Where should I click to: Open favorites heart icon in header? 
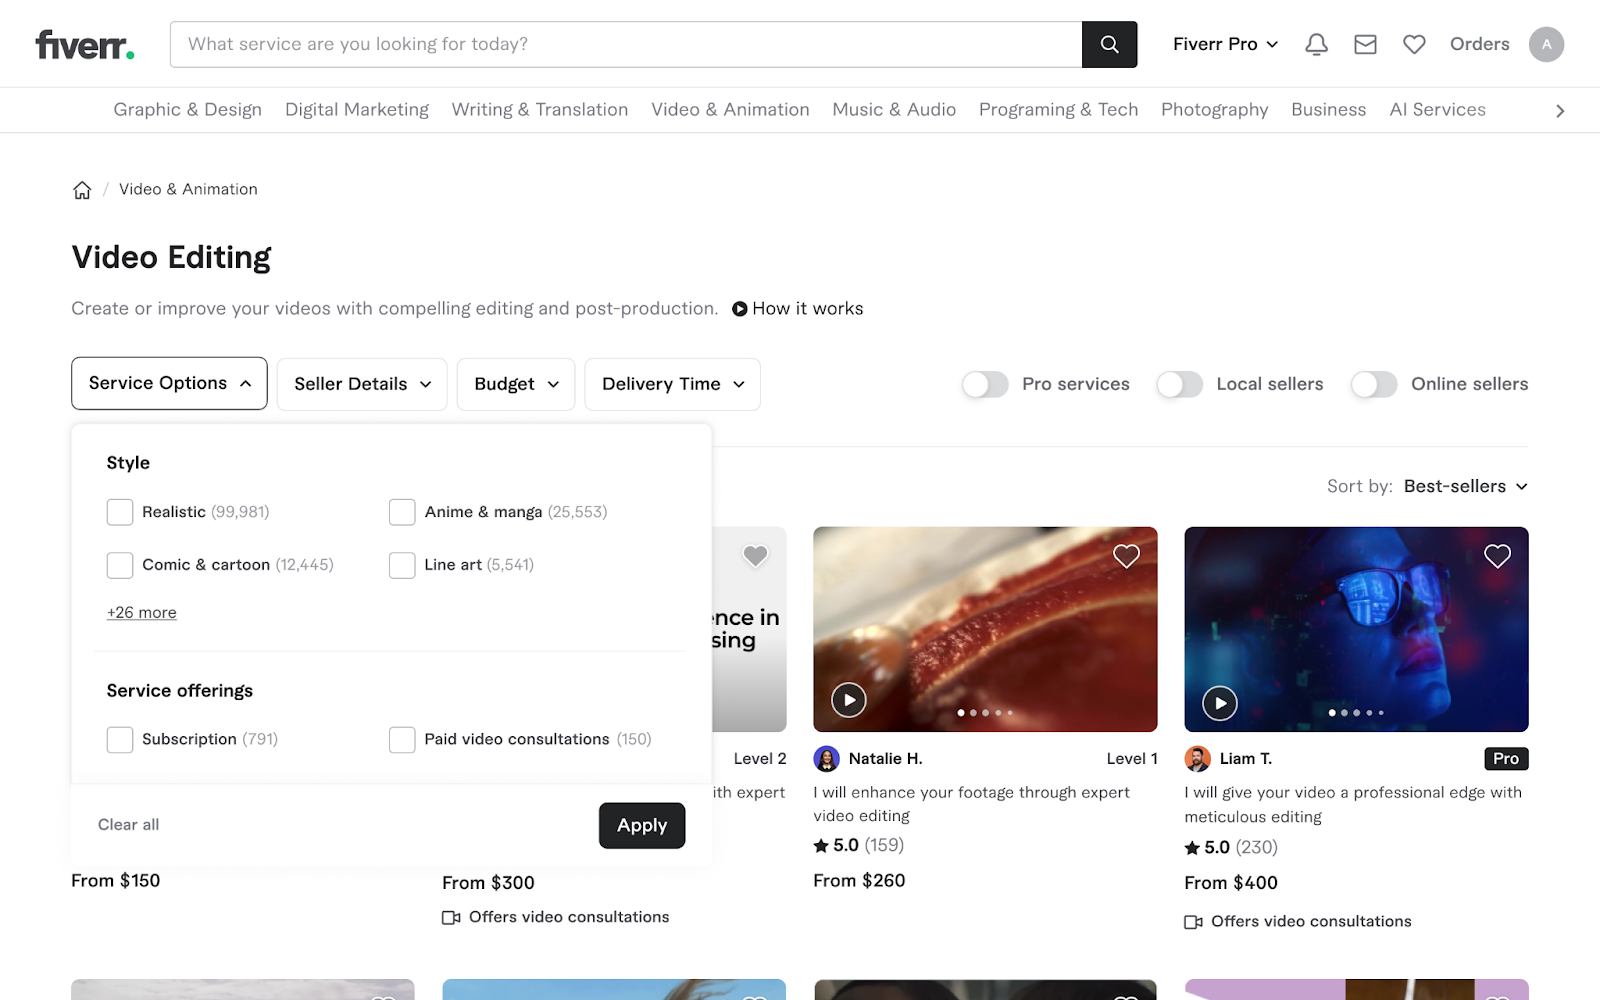1414,44
